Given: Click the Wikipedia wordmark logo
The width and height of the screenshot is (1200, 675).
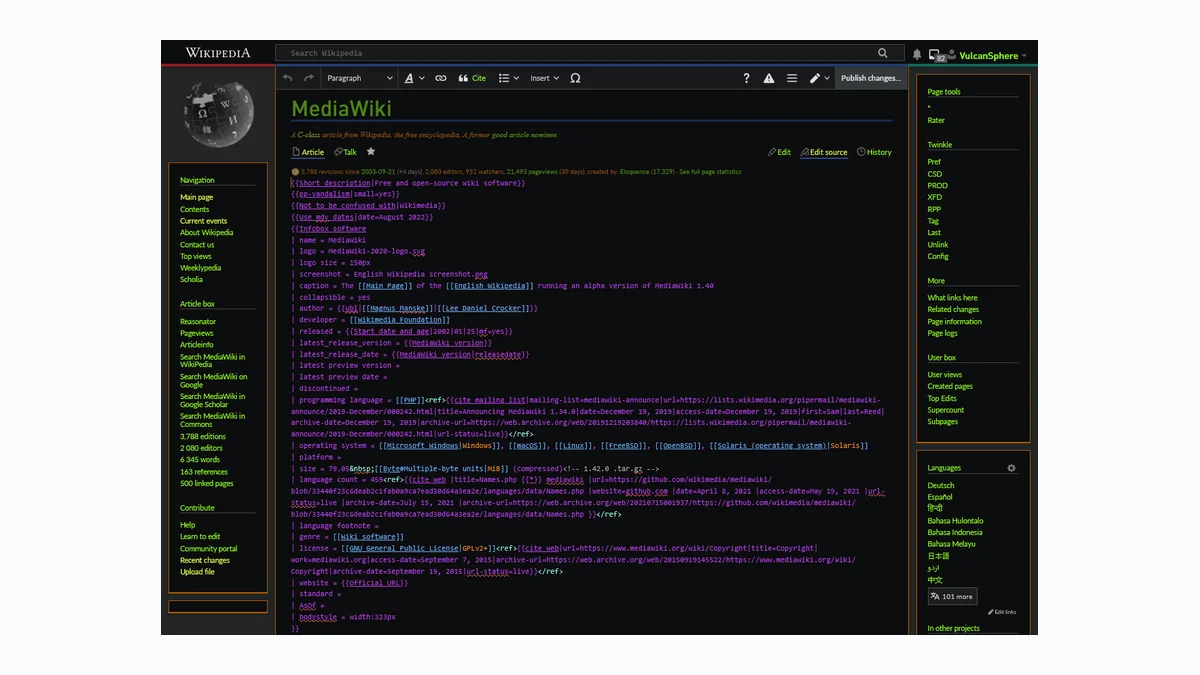Looking at the screenshot, I should [218, 53].
